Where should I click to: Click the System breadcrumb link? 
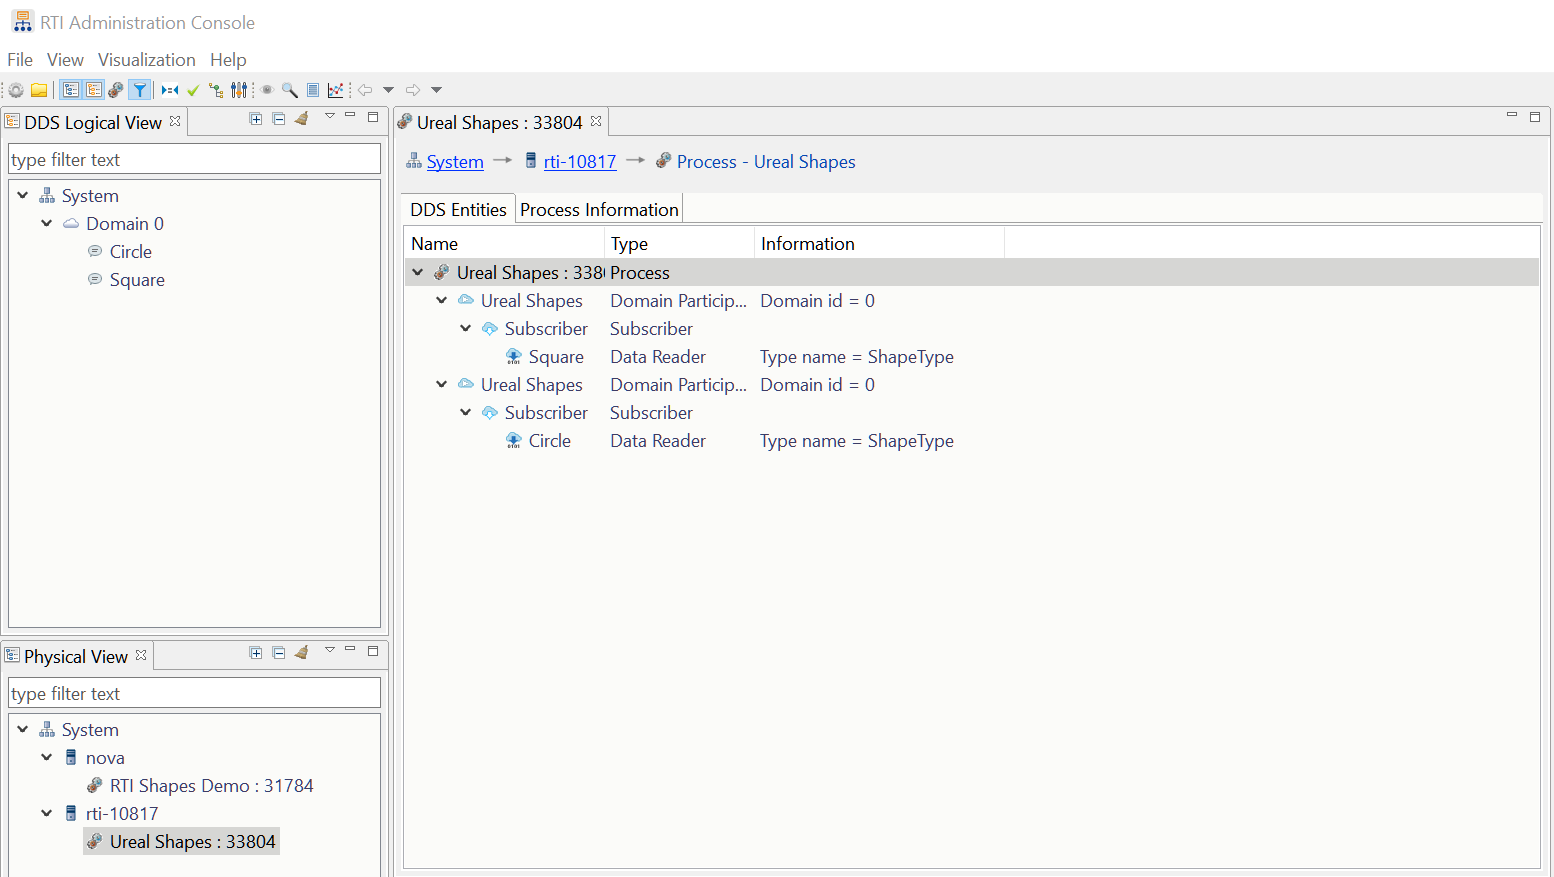pyautogui.click(x=455, y=162)
